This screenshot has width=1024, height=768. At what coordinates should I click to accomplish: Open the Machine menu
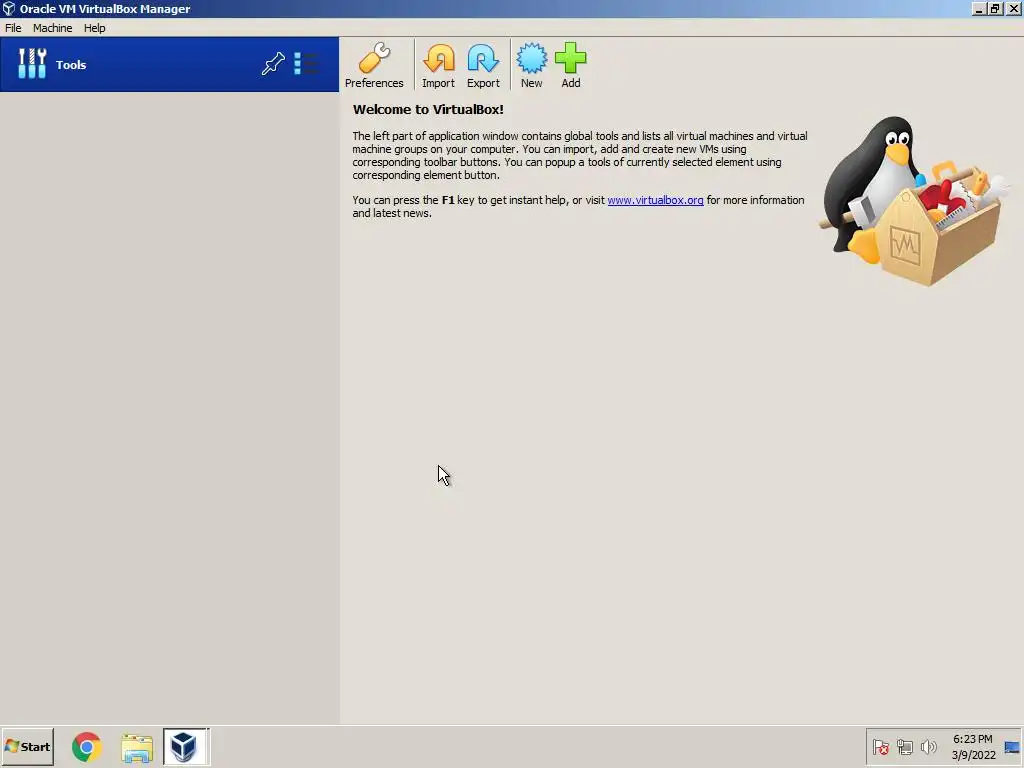tap(52, 28)
